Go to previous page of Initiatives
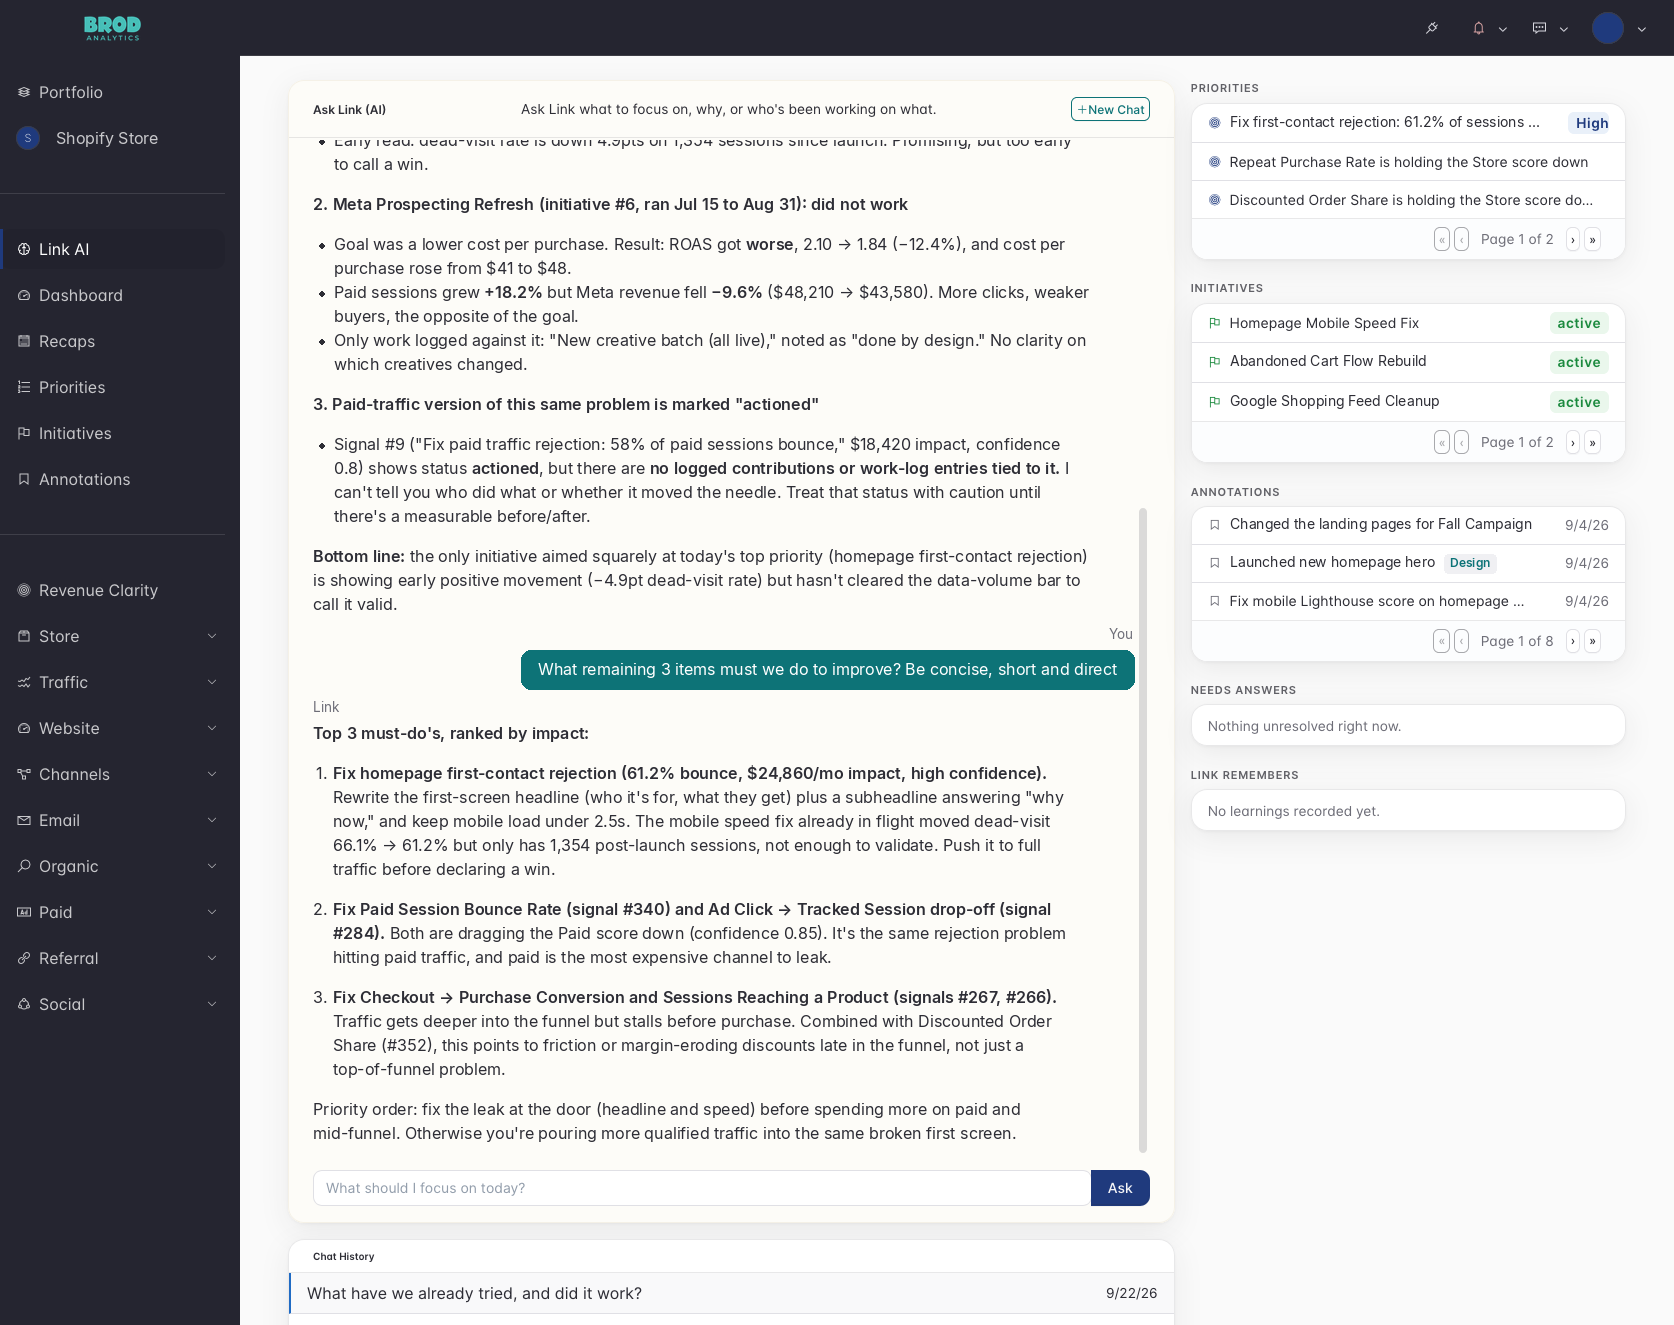The image size is (1674, 1325). (x=1462, y=442)
